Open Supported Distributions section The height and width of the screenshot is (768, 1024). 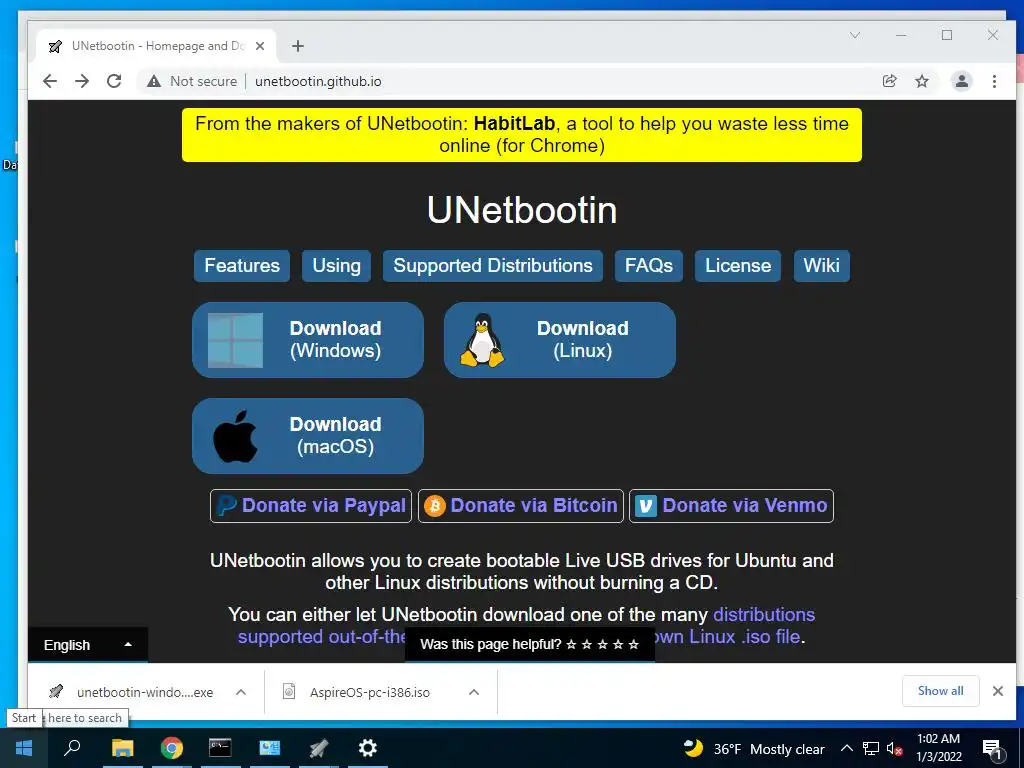coord(492,266)
